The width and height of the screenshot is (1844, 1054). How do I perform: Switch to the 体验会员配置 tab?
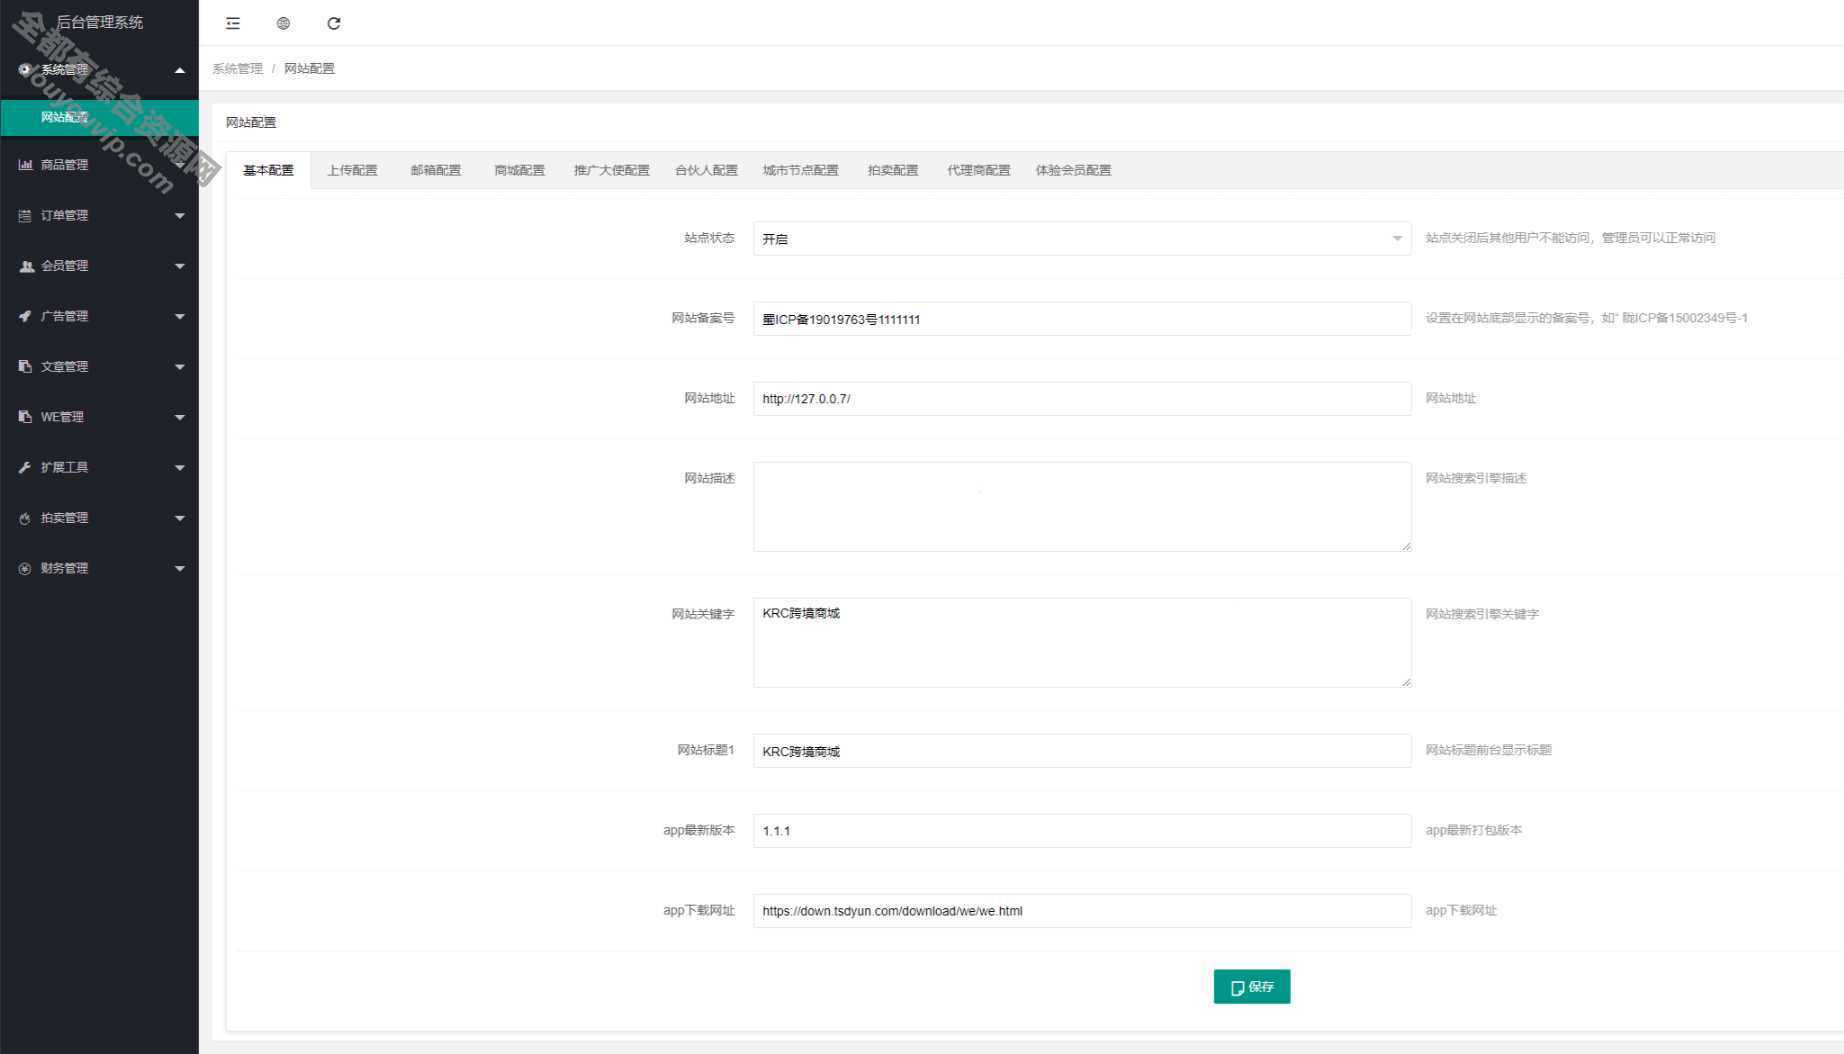1073,170
